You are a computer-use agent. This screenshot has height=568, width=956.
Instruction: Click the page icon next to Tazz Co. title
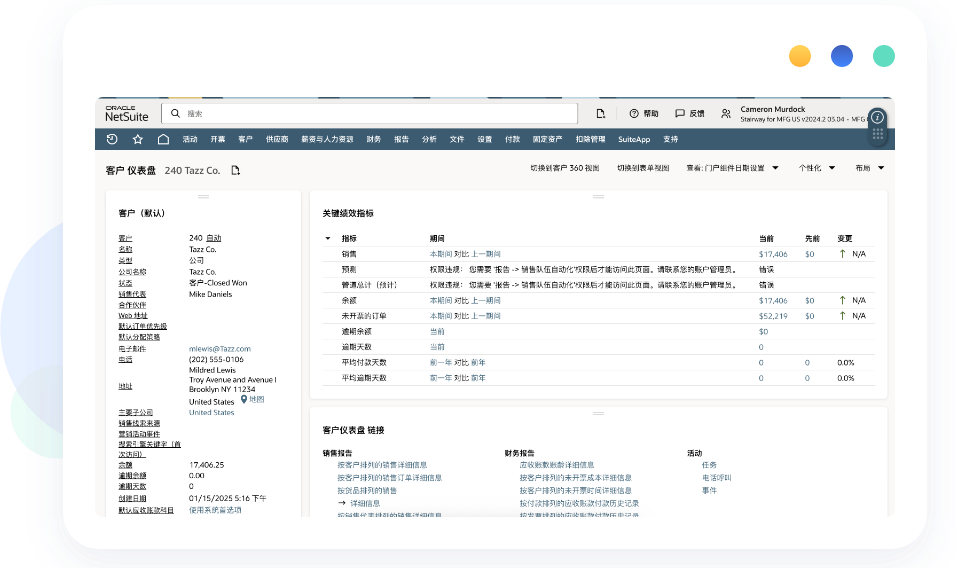point(236,170)
